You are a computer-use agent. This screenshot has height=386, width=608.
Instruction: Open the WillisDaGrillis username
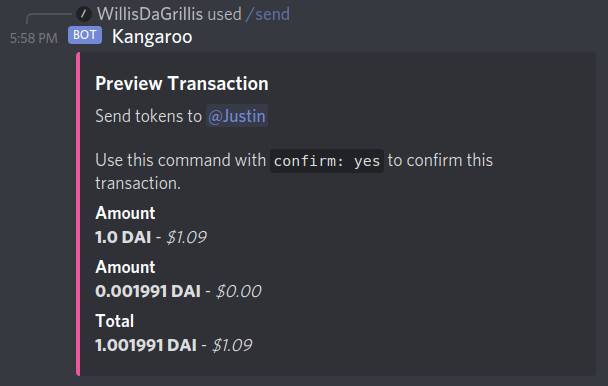point(150,14)
